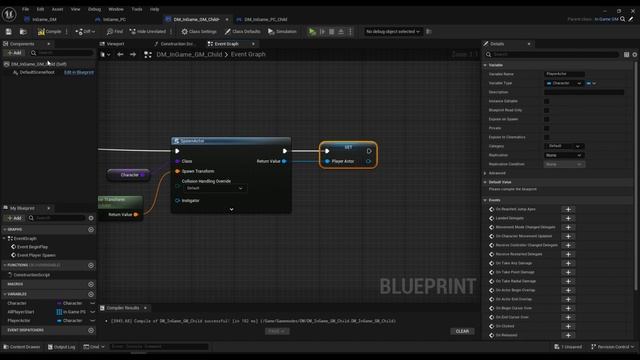Screen dimensions: 640x360
Task: Add a new macro with plus icon
Action: [x=91, y=284]
